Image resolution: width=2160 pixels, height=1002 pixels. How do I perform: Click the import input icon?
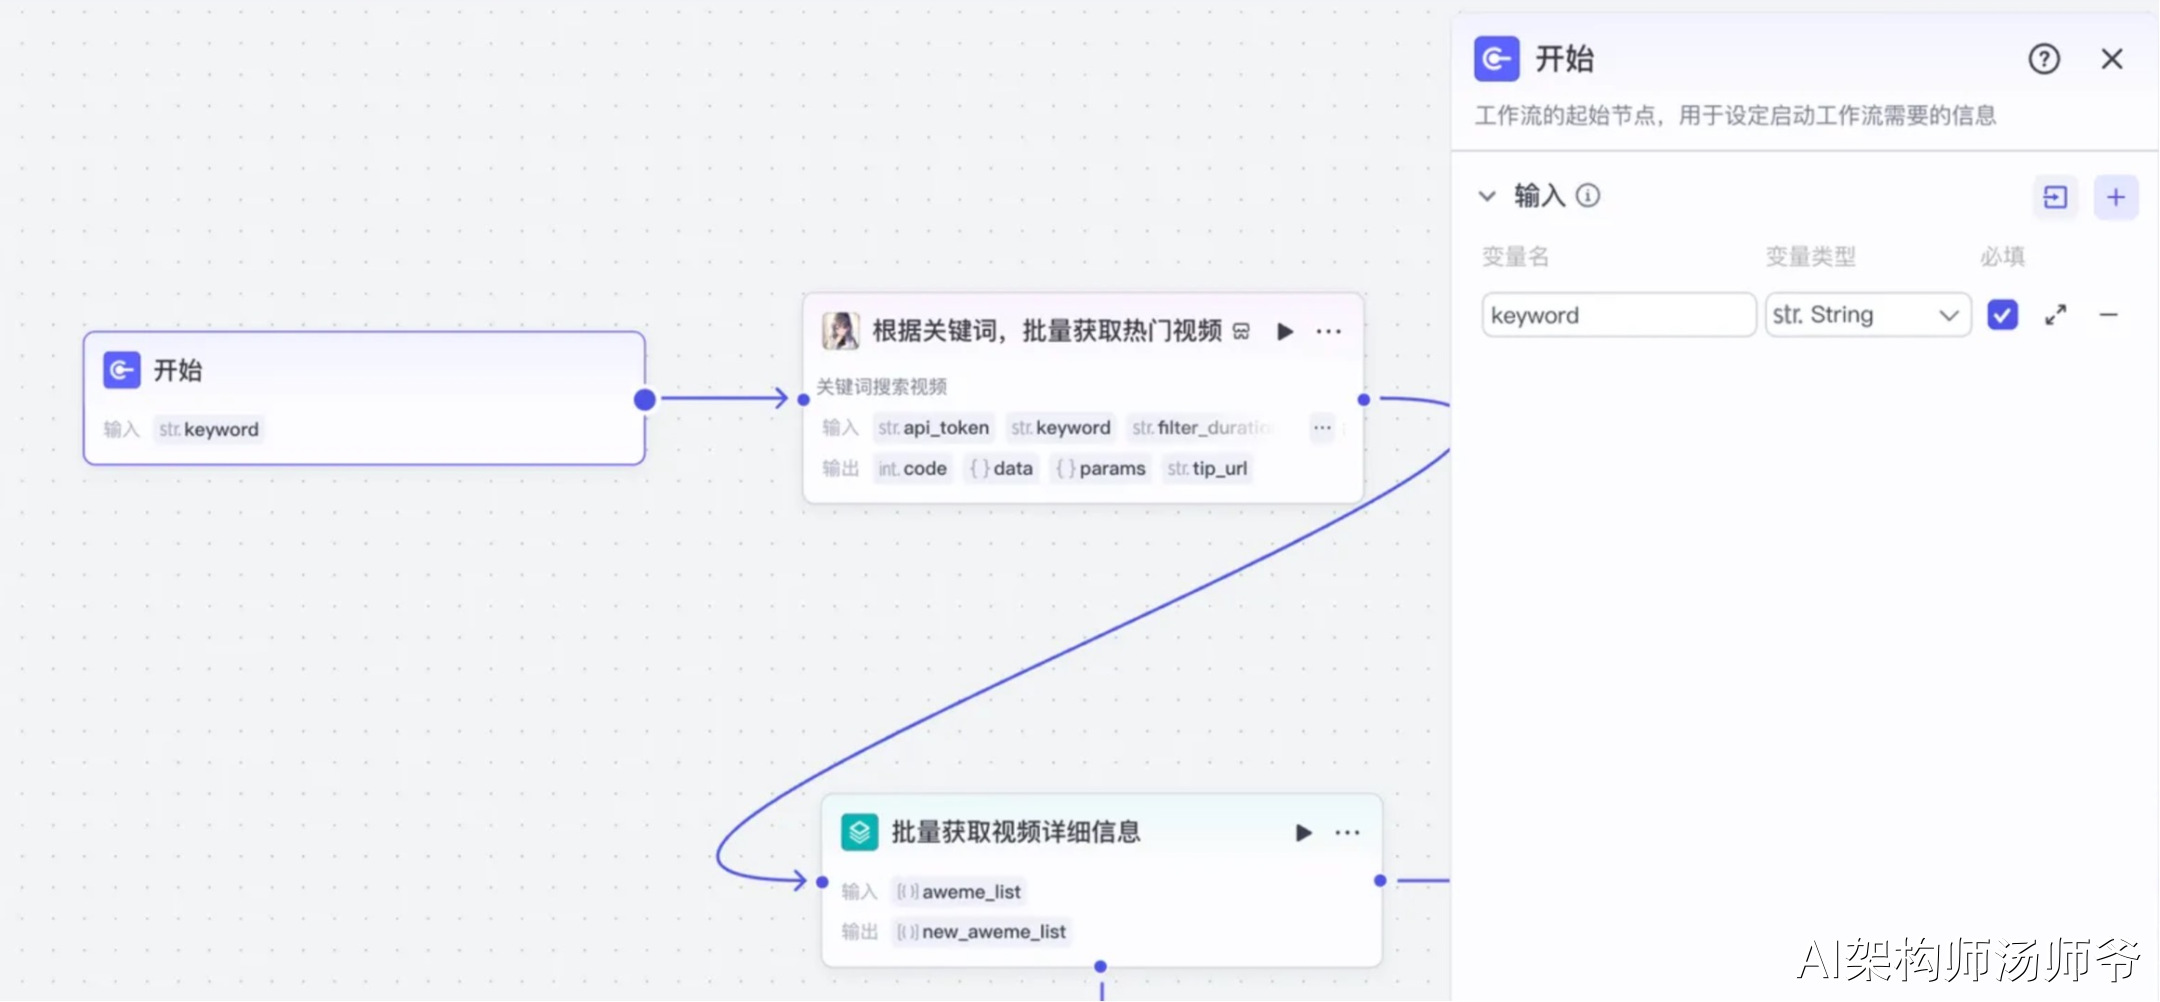pyautogui.click(x=2055, y=197)
